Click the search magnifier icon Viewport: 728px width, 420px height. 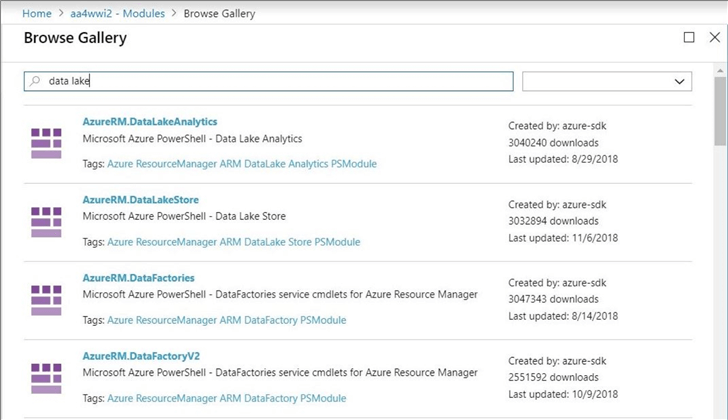point(36,82)
